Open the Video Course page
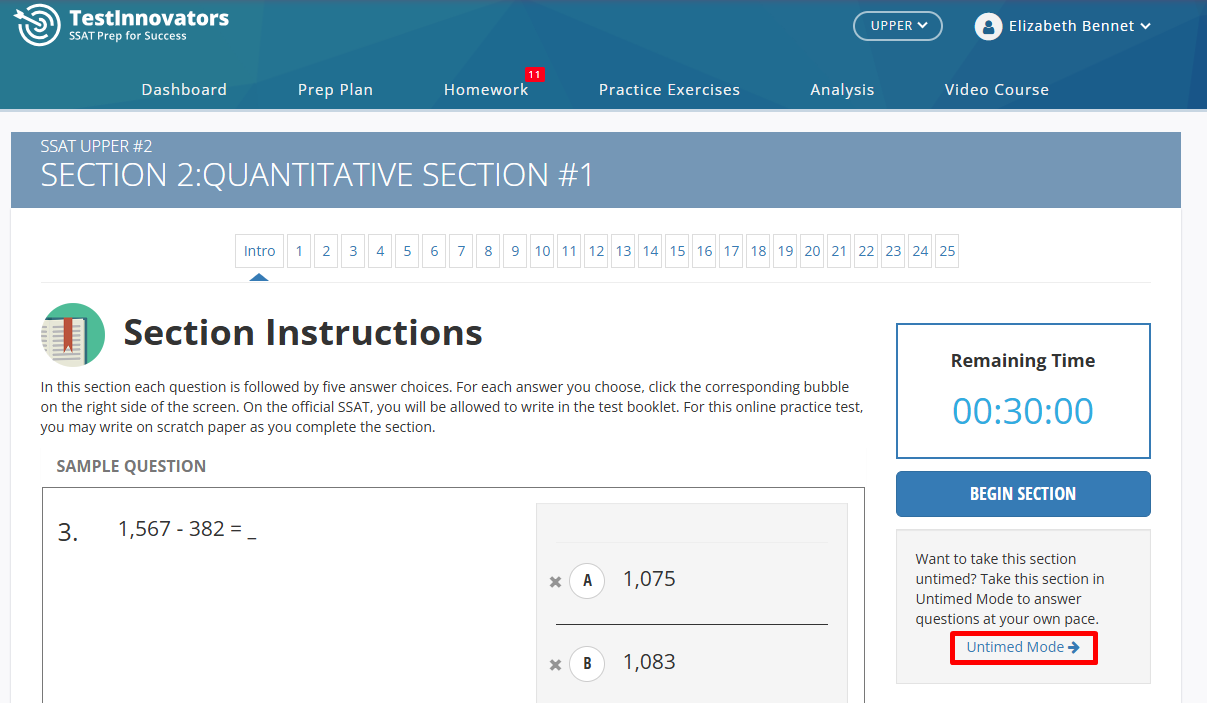This screenshot has height=703, width=1207. (996, 90)
